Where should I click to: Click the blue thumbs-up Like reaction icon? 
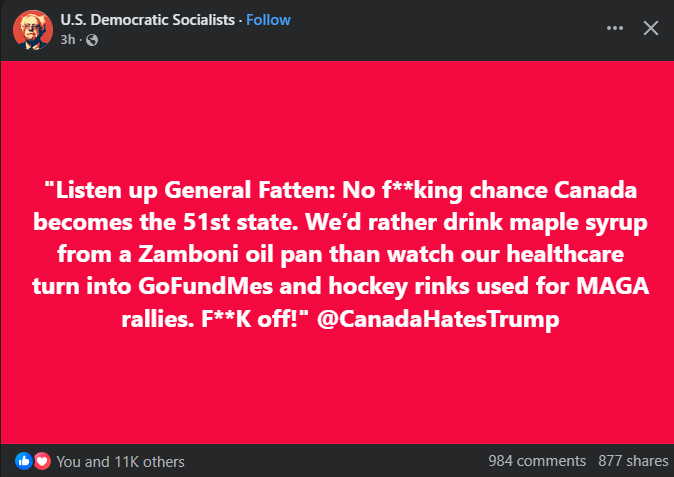(x=25, y=461)
